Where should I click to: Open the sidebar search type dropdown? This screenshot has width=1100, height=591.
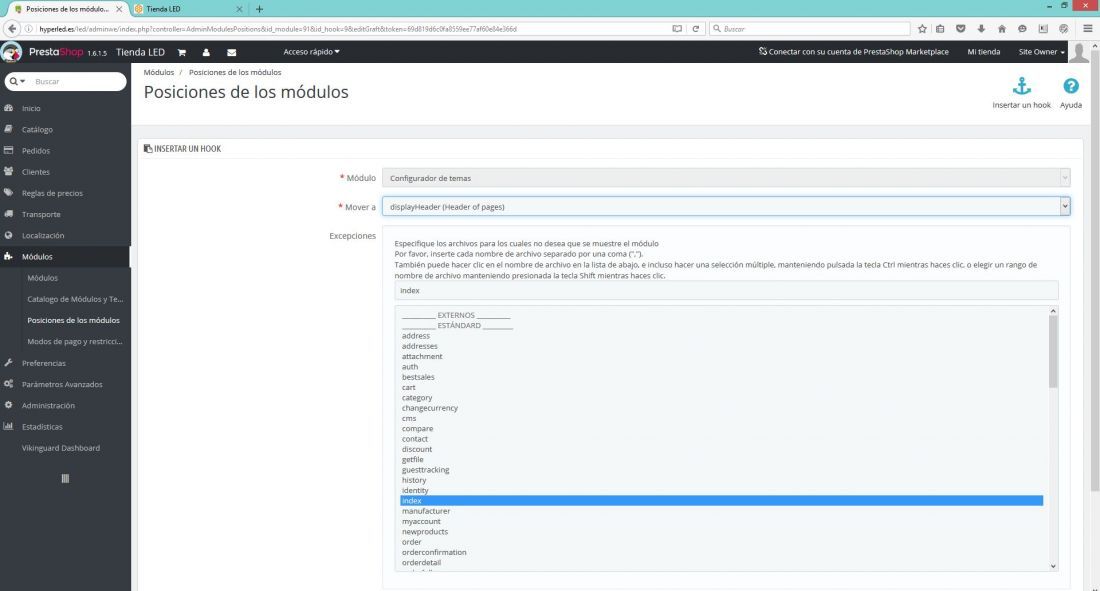pyautogui.click(x=18, y=81)
